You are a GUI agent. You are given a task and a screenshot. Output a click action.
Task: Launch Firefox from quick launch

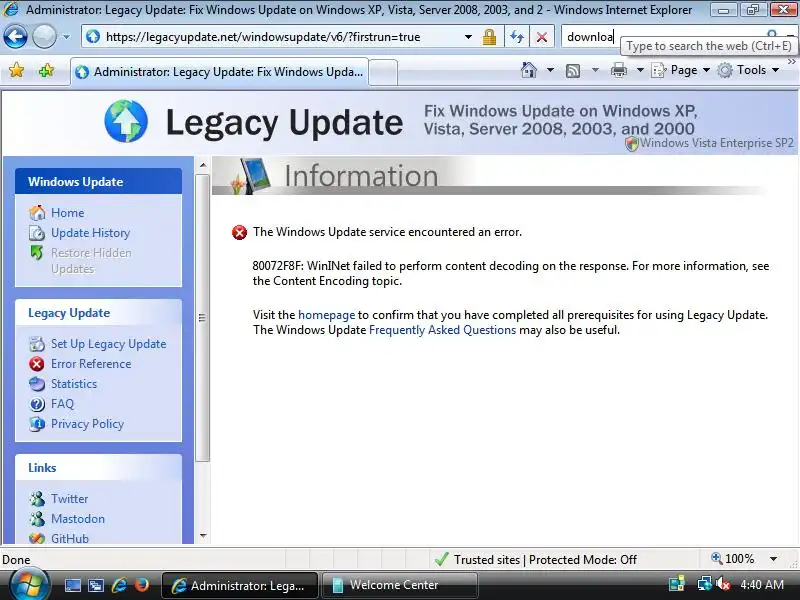tap(142, 585)
